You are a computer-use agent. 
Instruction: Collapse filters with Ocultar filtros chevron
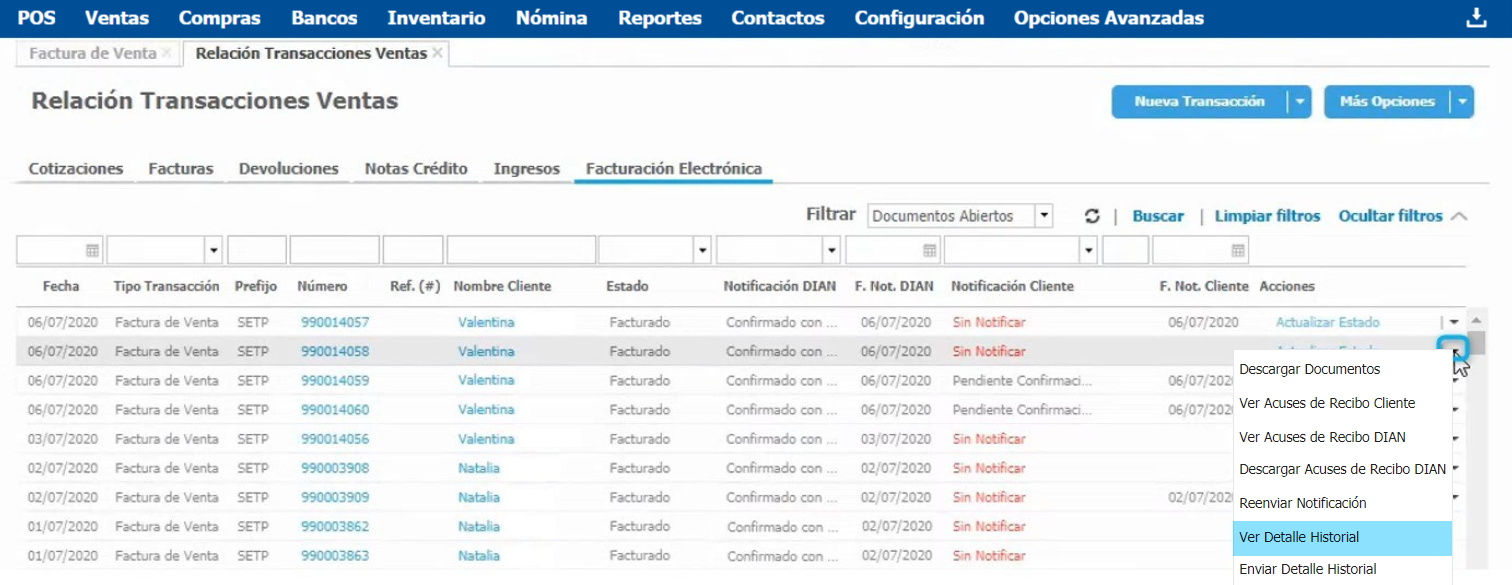tap(1458, 216)
